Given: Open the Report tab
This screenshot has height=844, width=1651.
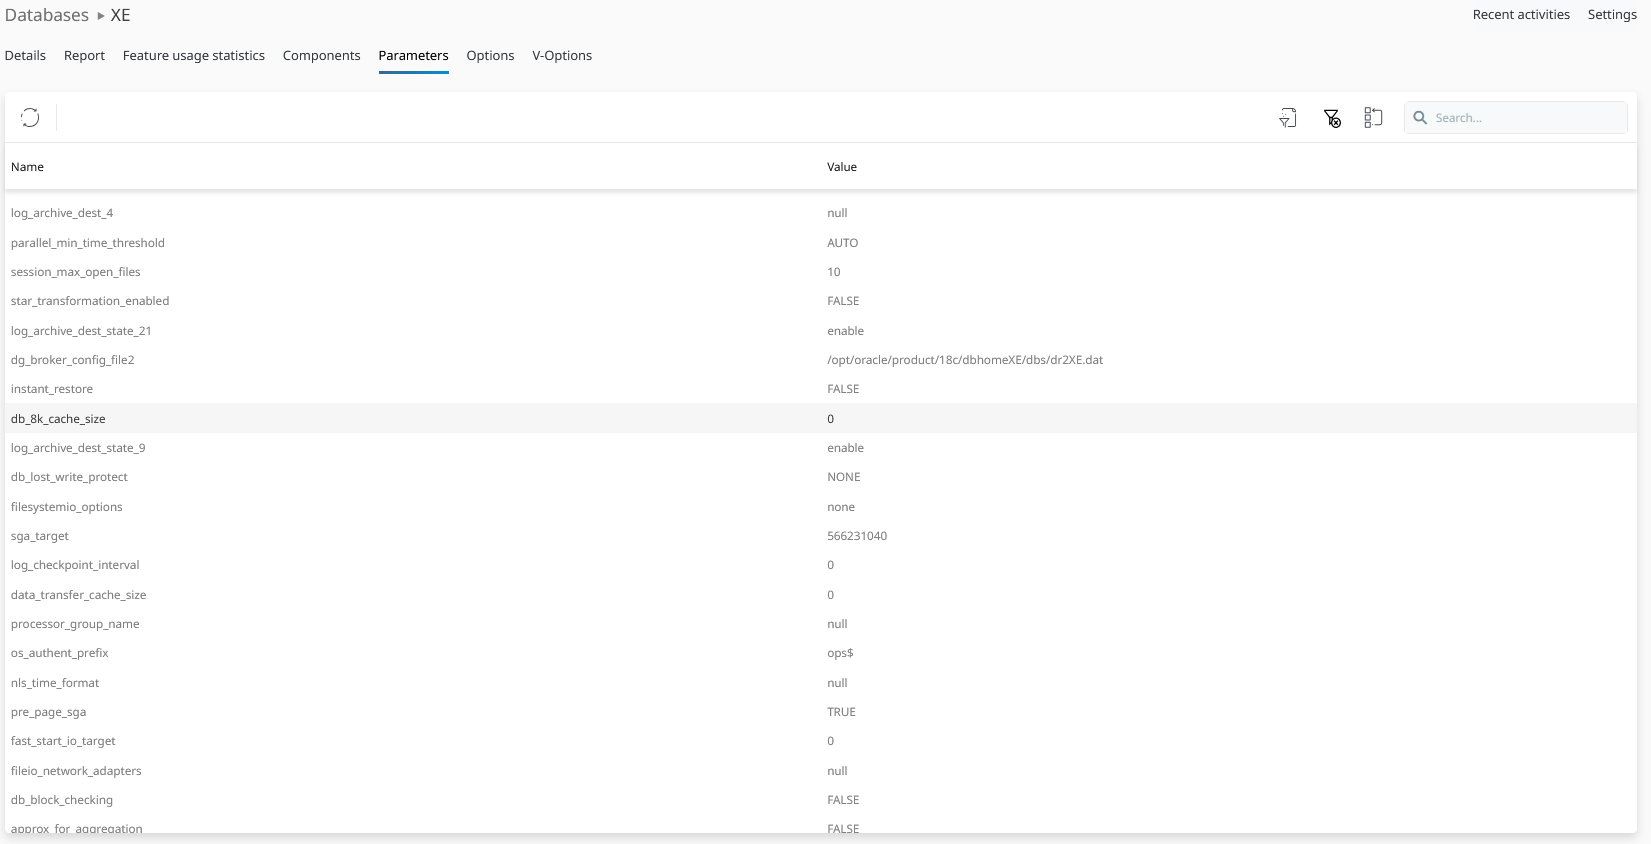Looking at the screenshot, I should (84, 56).
